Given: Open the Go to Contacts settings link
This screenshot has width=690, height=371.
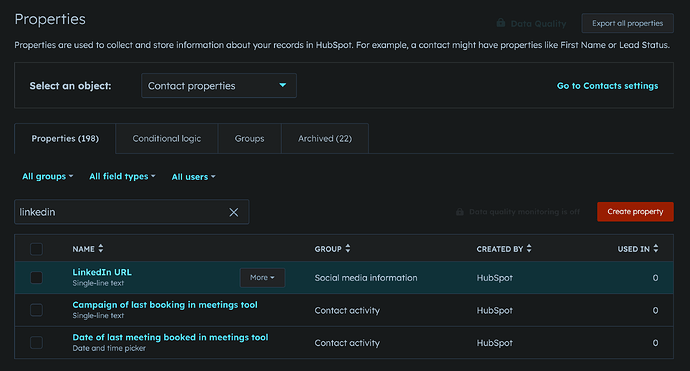Looking at the screenshot, I should pyautogui.click(x=608, y=86).
